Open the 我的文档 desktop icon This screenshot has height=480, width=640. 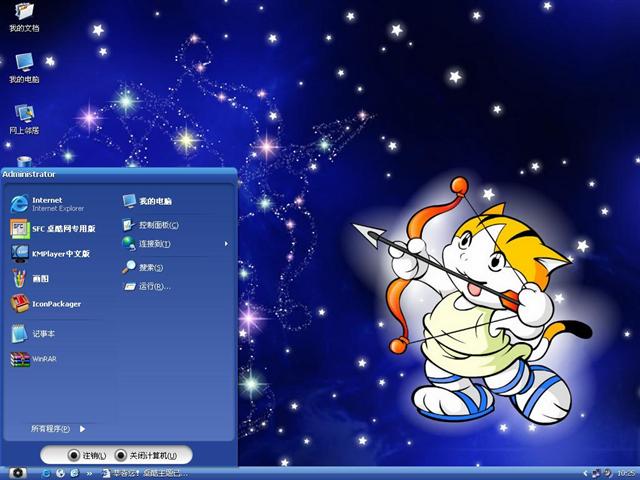point(24,17)
